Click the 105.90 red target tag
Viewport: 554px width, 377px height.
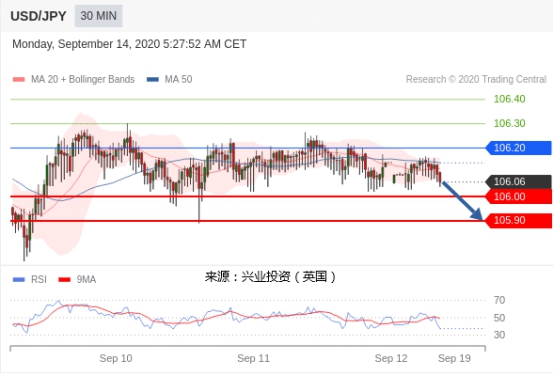pyautogui.click(x=519, y=220)
